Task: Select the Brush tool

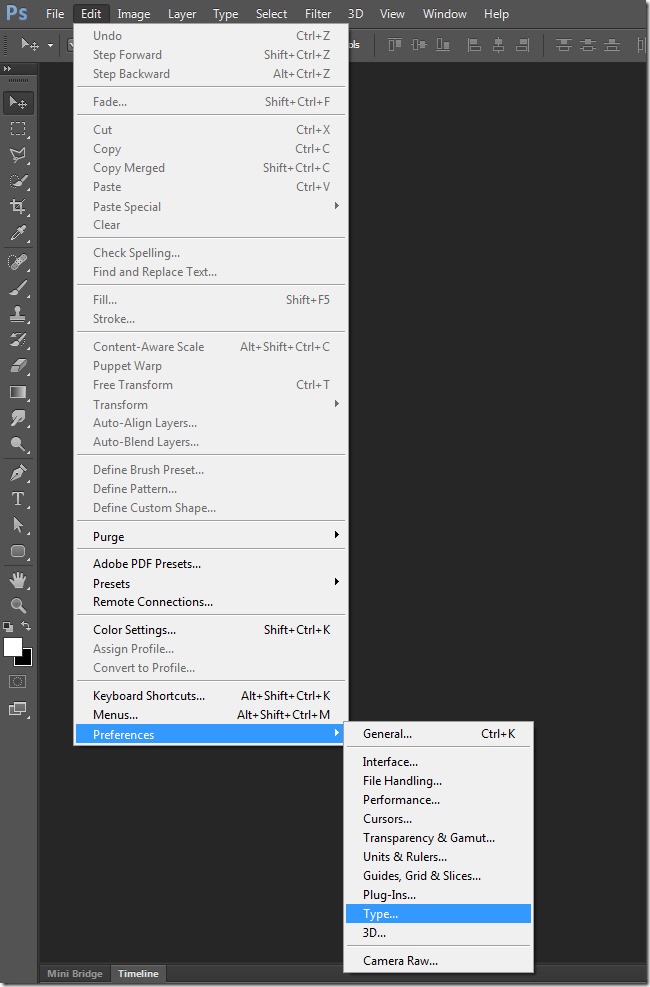Action: [x=18, y=288]
